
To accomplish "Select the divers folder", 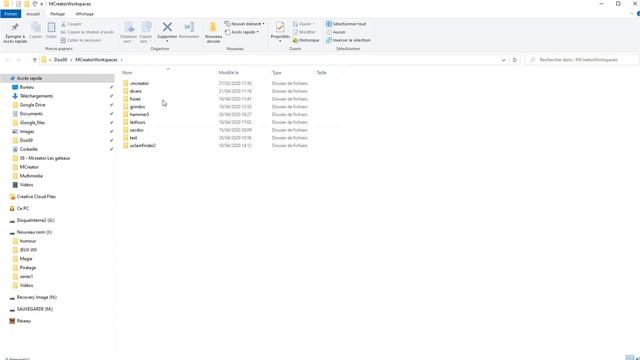I will (x=136, y=91).
